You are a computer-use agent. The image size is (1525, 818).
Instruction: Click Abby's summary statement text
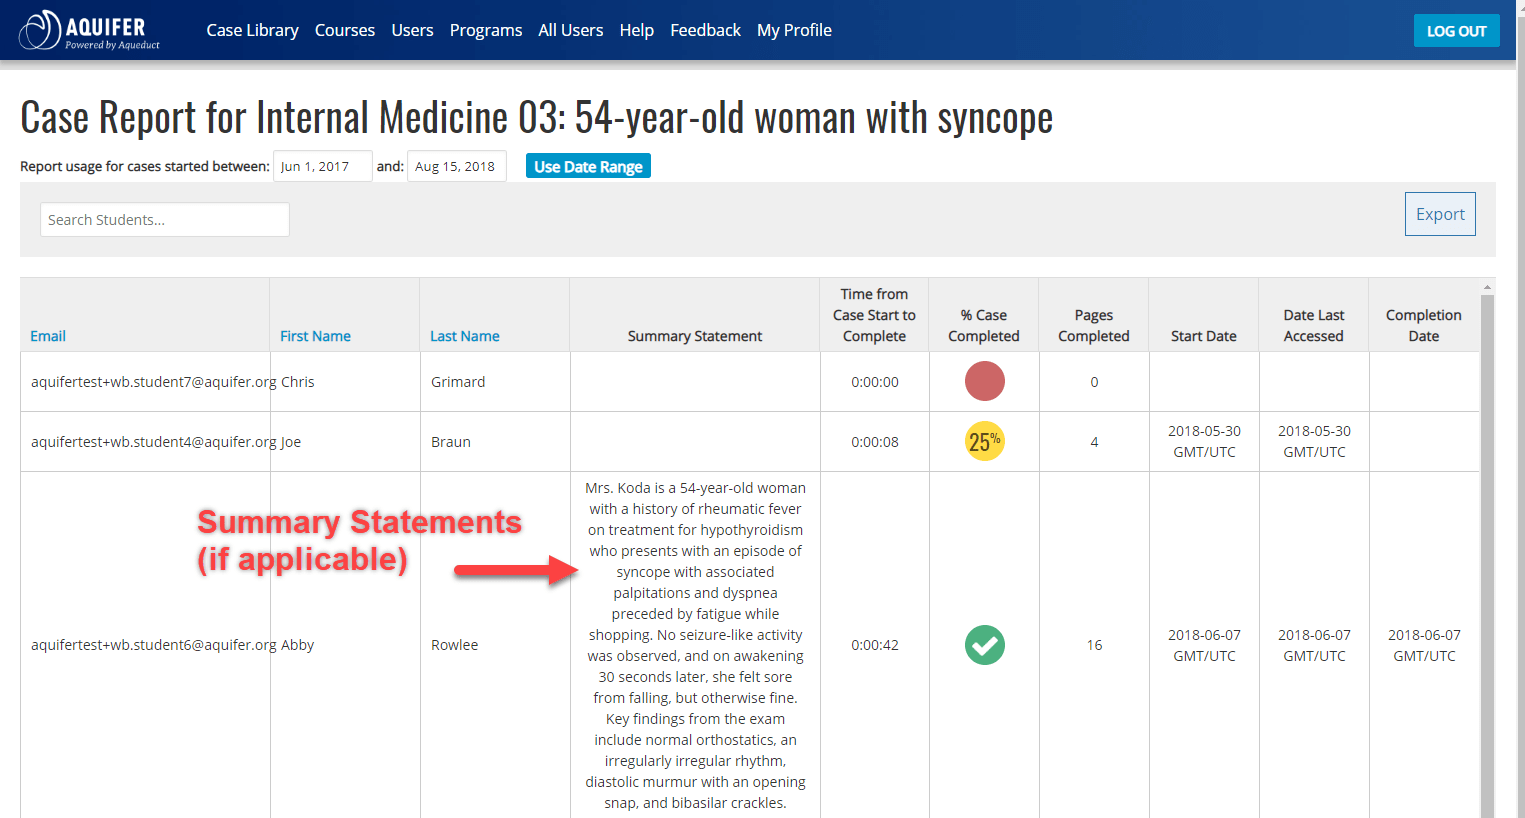pyautogui.click(x=695, y=645)
